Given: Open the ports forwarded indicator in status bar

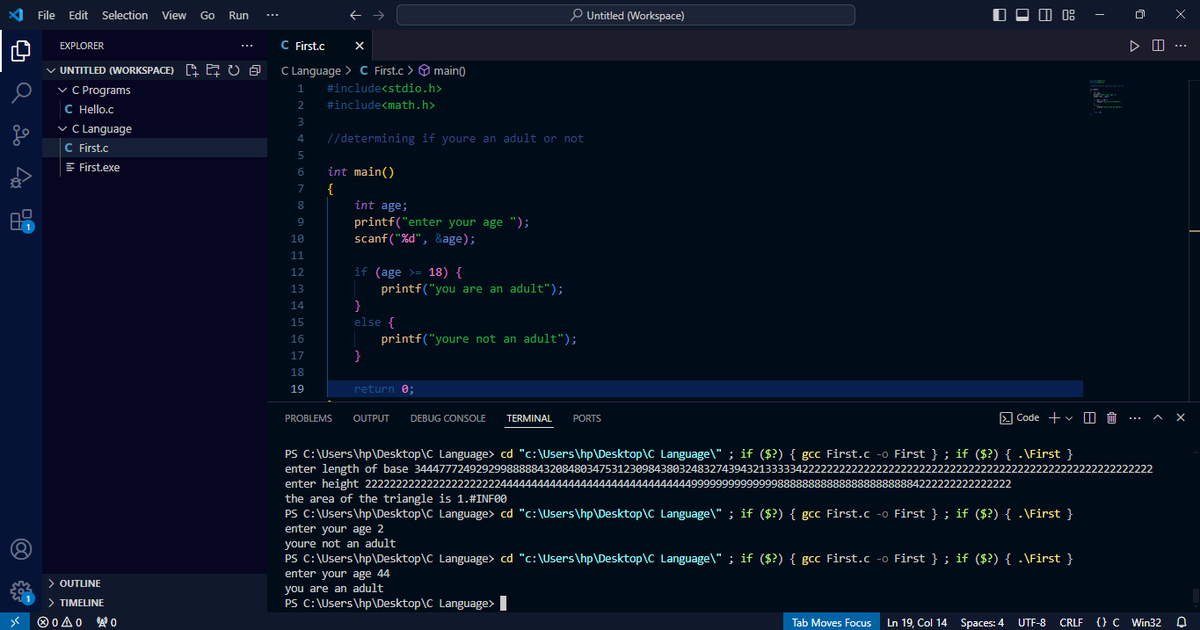Looking at the screenshot, I should click(107, 622).
